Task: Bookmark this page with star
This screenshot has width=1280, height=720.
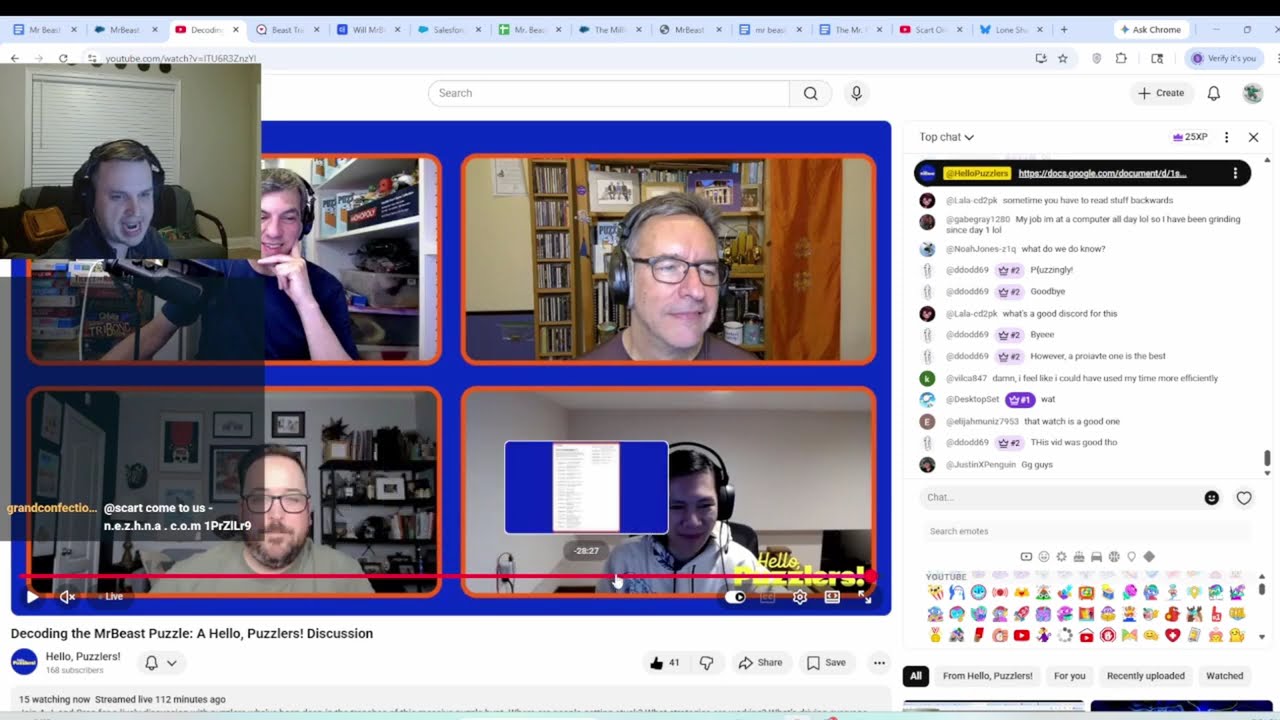Action: 1063,58
